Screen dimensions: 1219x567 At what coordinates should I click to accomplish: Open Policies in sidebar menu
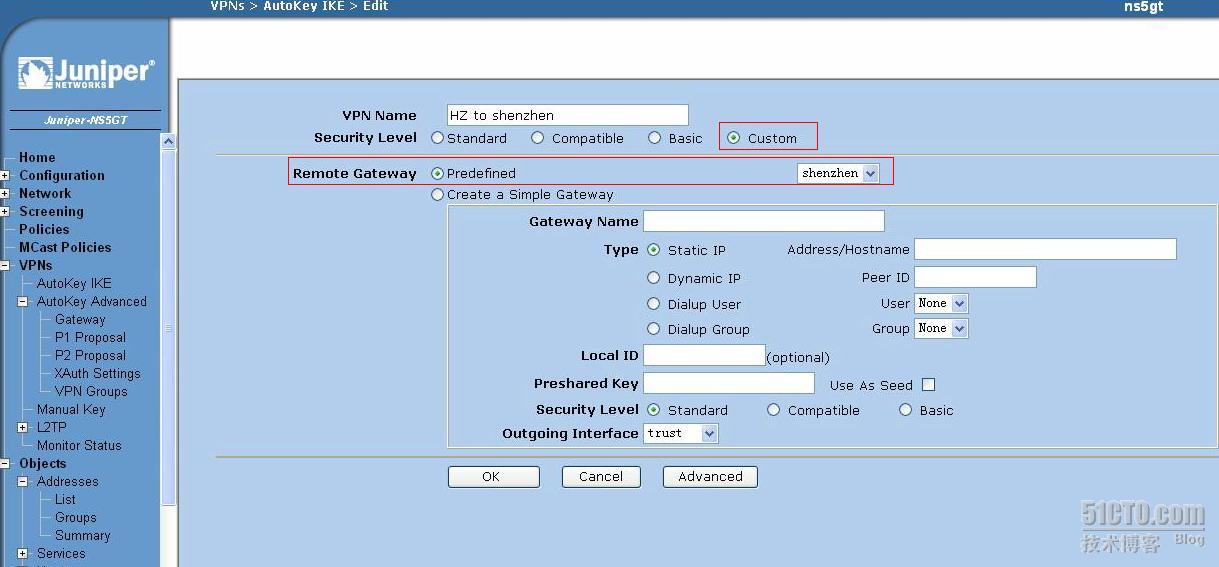[x=44, y=229]
